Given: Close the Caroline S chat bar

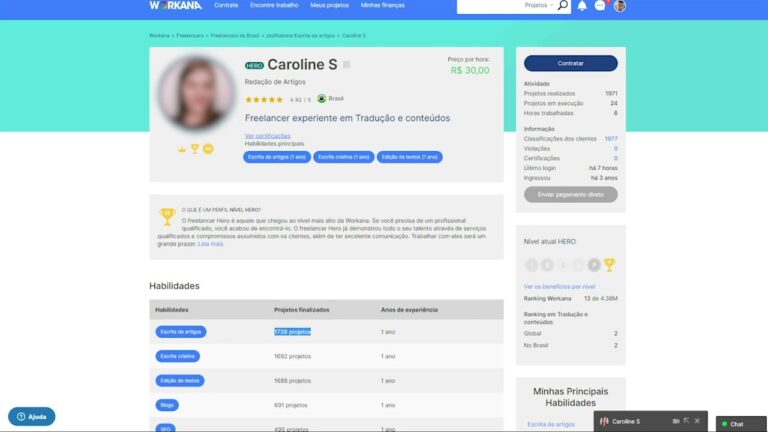Looking at the screenshot, I should [x=699, y=421].
